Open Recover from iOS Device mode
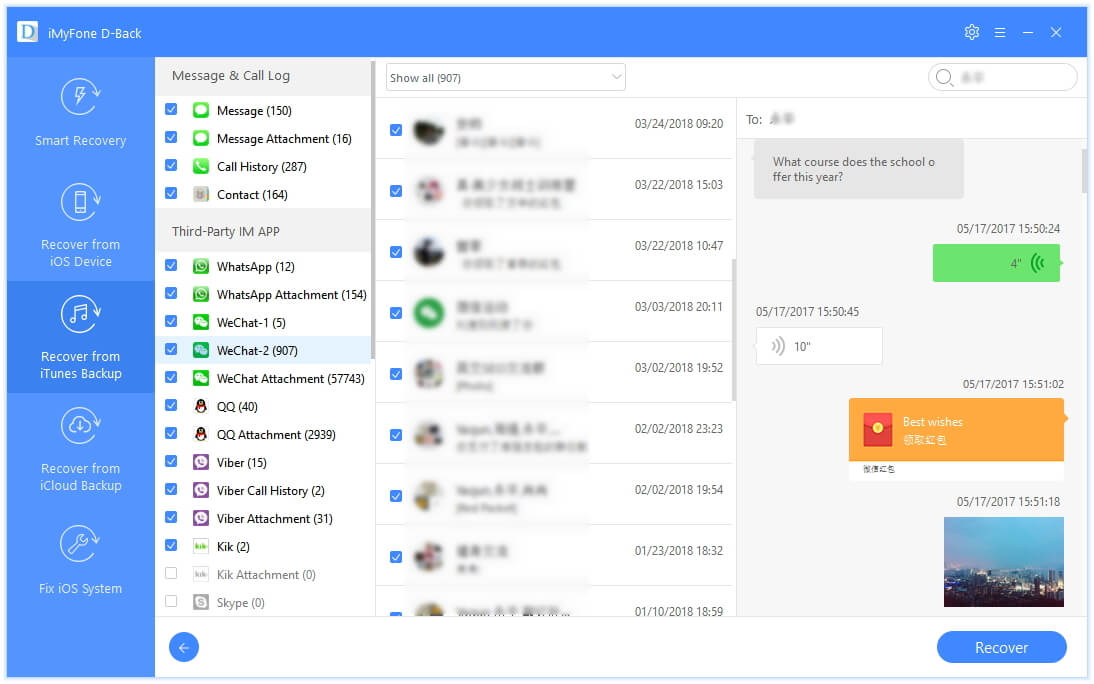The height and width of the screenshot is (684, 1094). click(x=80, y=225)
